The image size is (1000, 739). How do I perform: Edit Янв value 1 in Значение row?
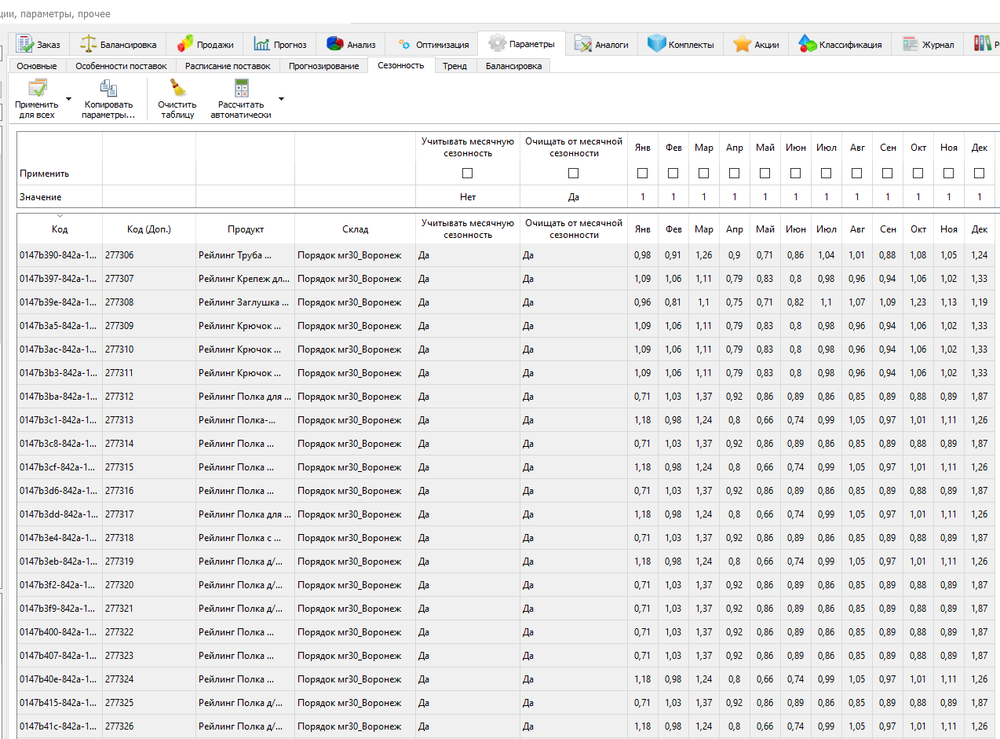pyautogui.click(x=642, y=197)
